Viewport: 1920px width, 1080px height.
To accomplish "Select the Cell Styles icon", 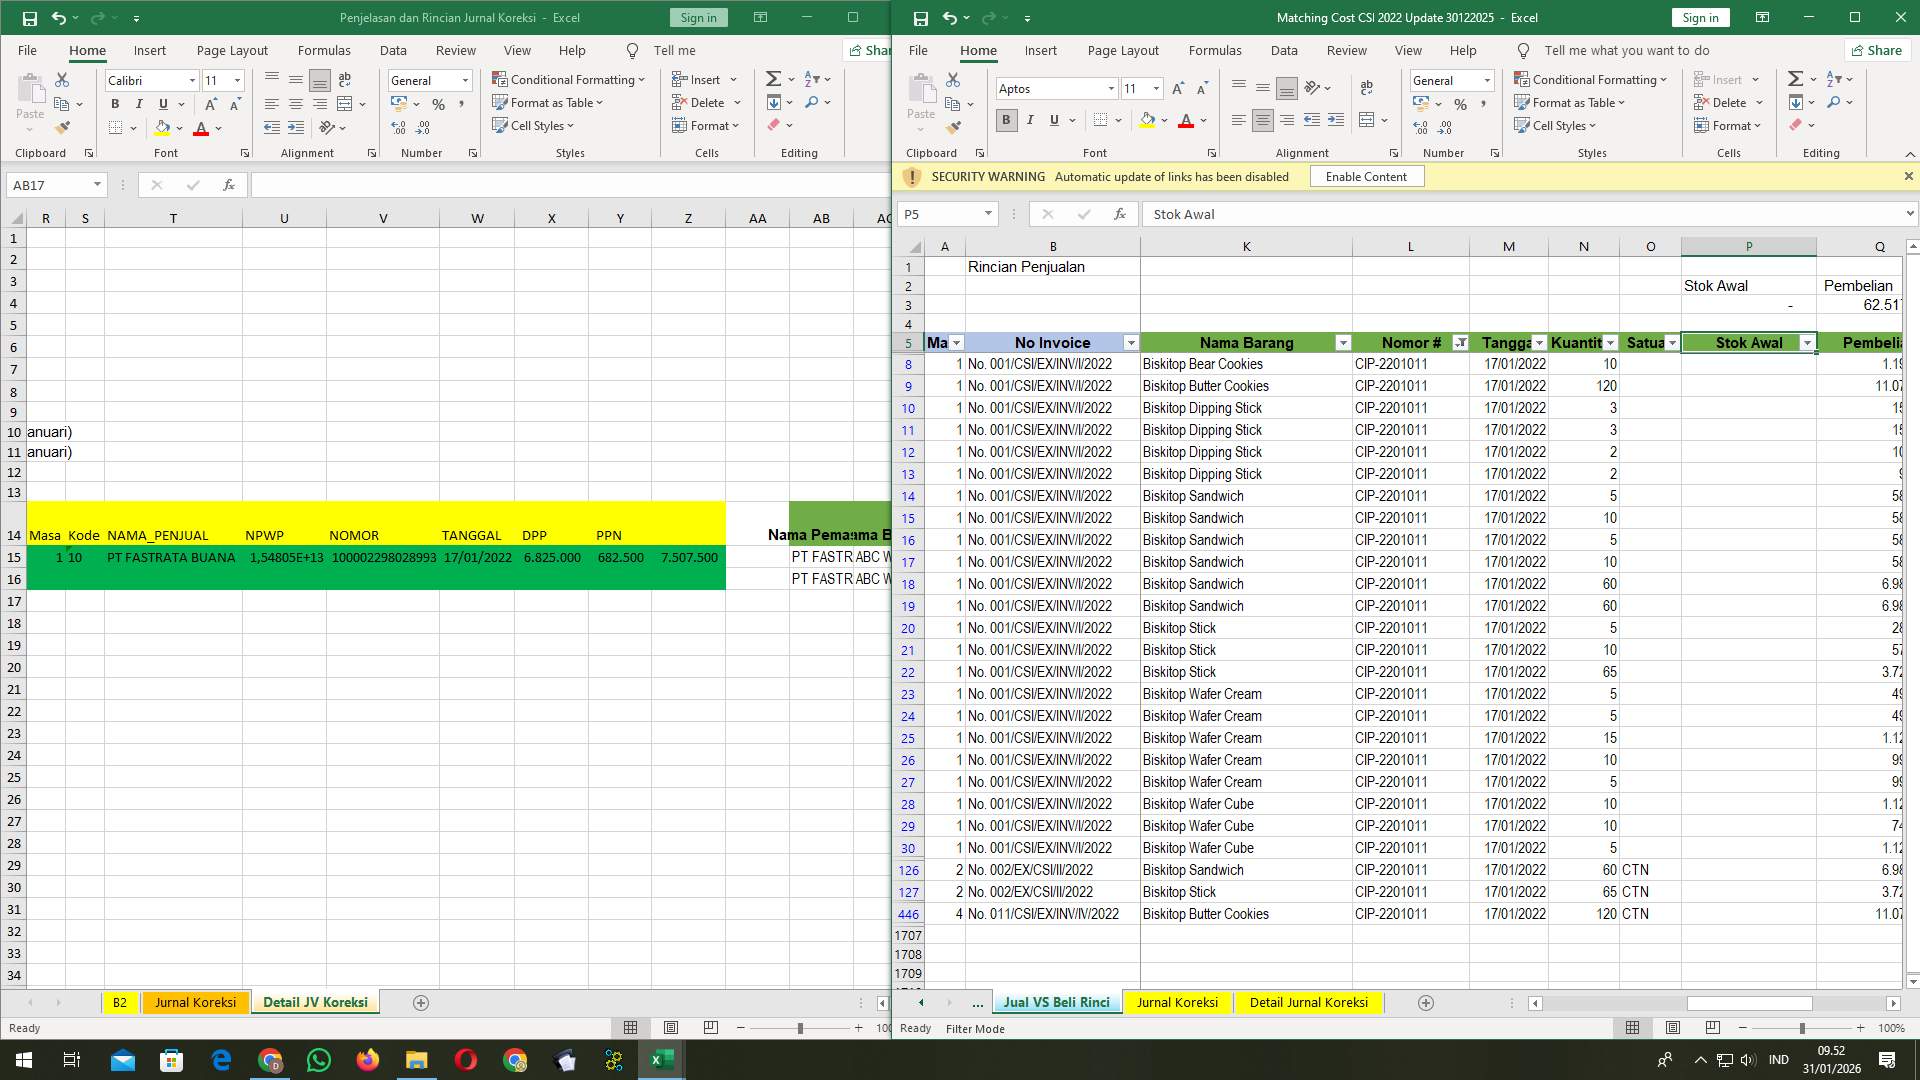I will [1556, 125].
